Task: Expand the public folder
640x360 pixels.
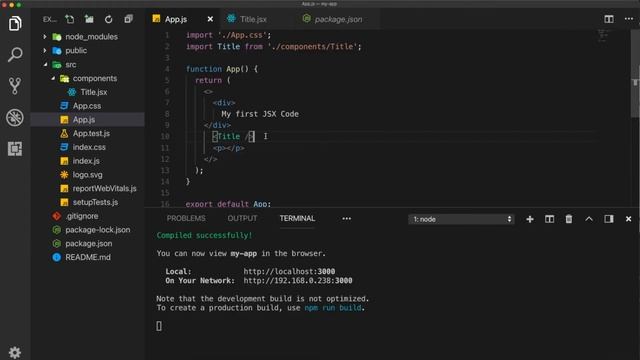Action: pos(87,51)
